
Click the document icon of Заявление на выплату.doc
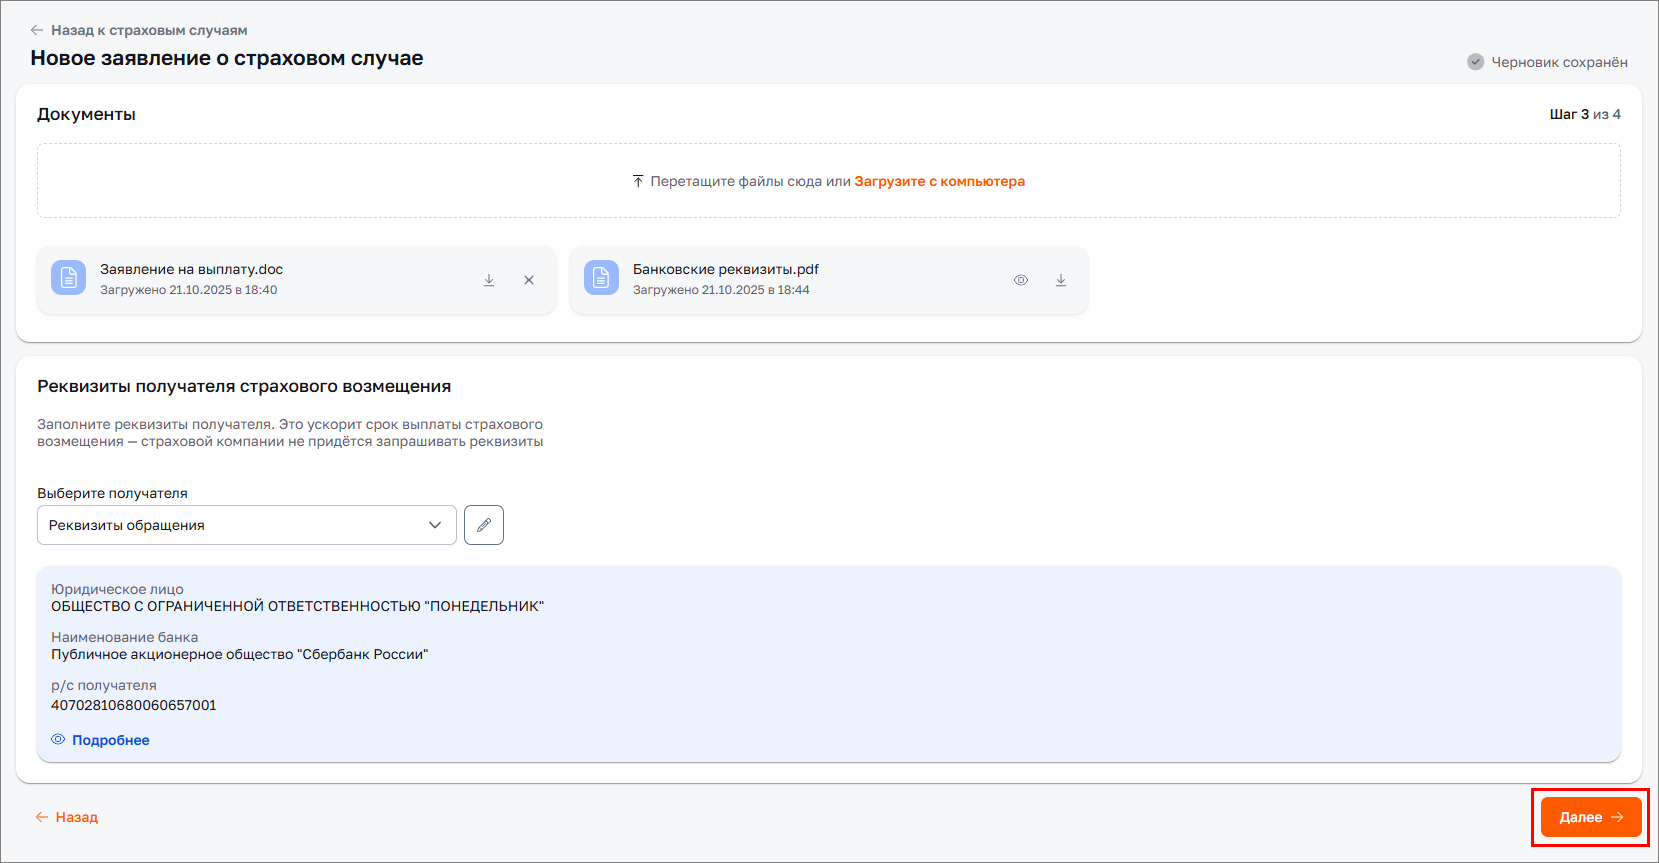[69, 278]
